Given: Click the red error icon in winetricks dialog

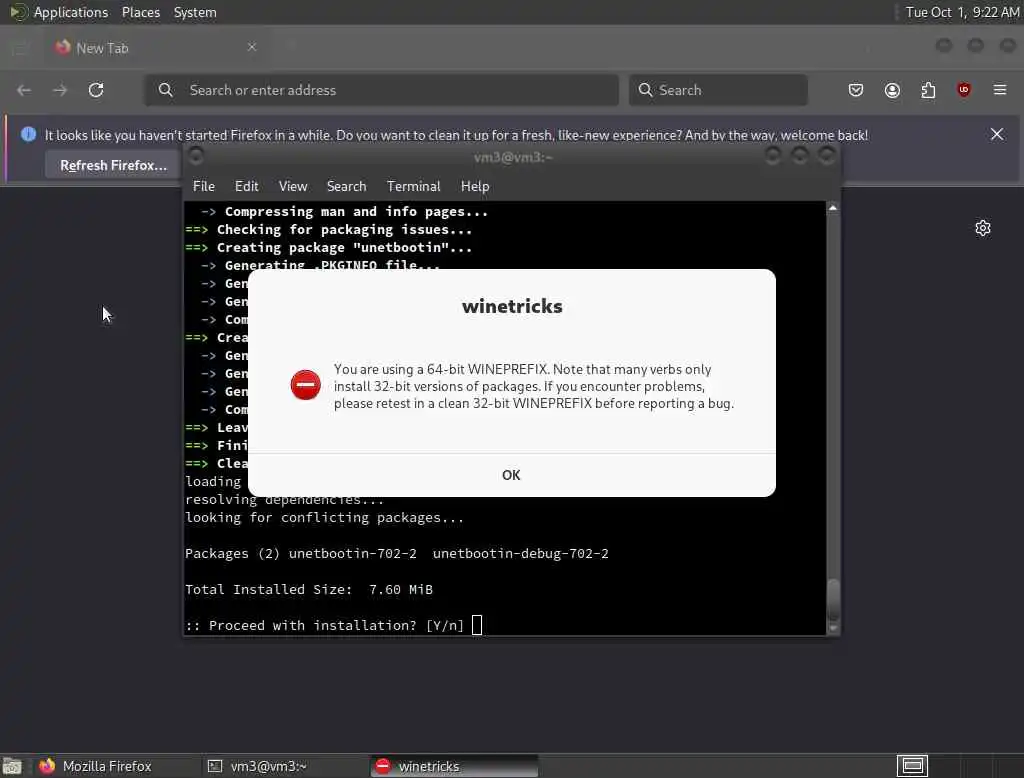Looking at the screenshot, I should (x=305, y=385).
